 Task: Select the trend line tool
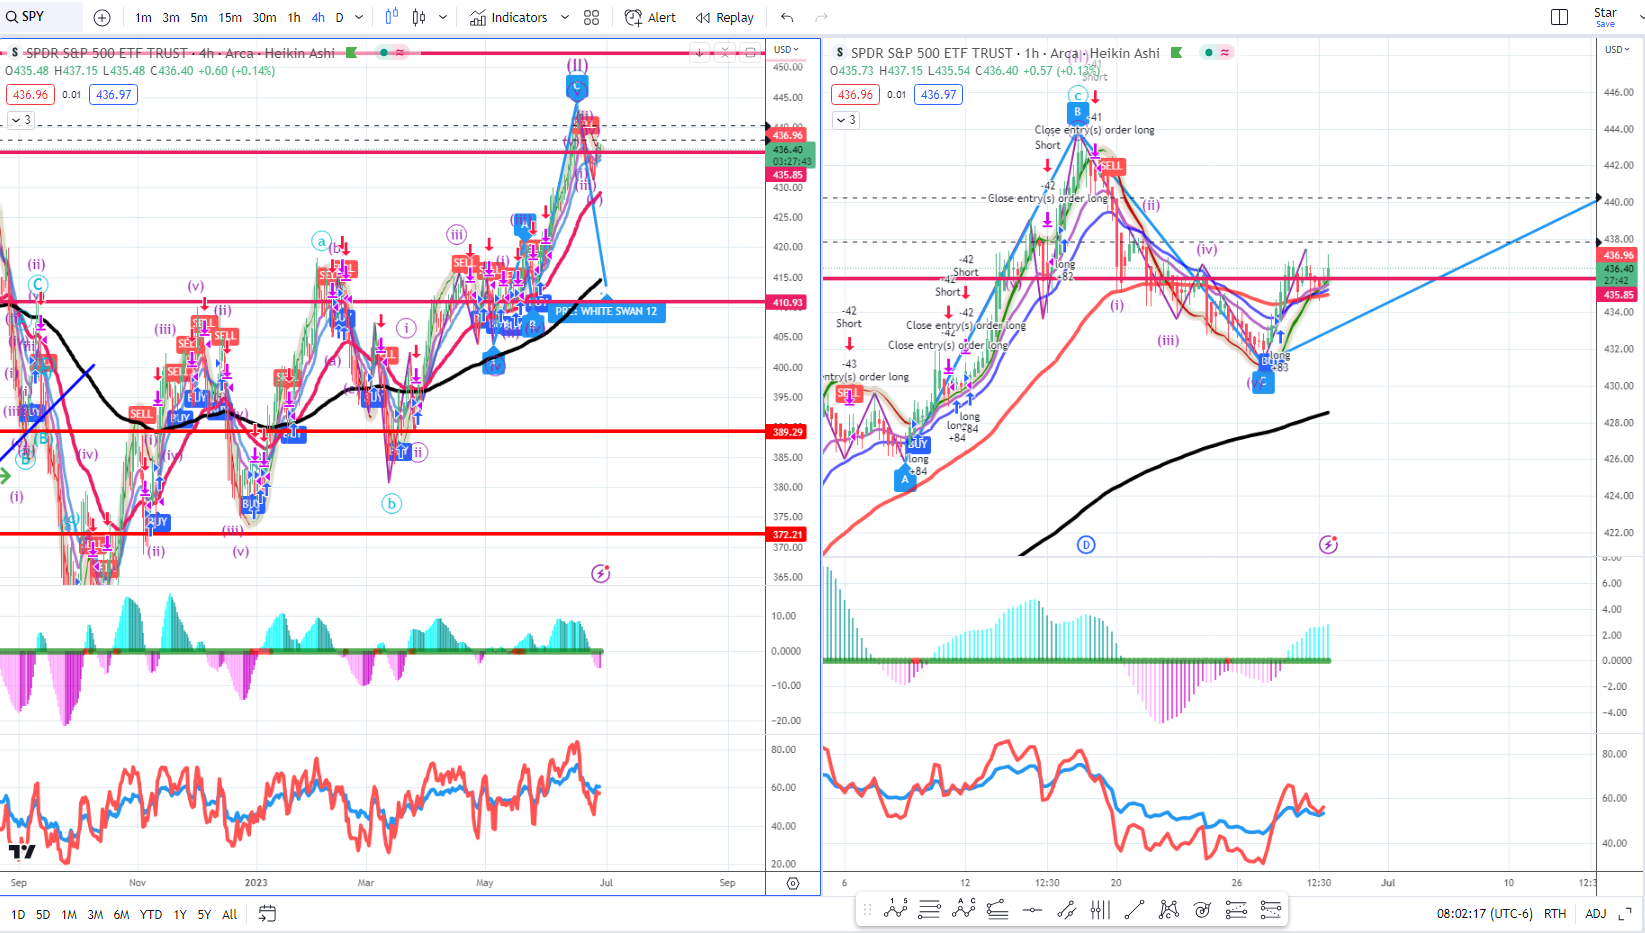[x=1134, y=909]
